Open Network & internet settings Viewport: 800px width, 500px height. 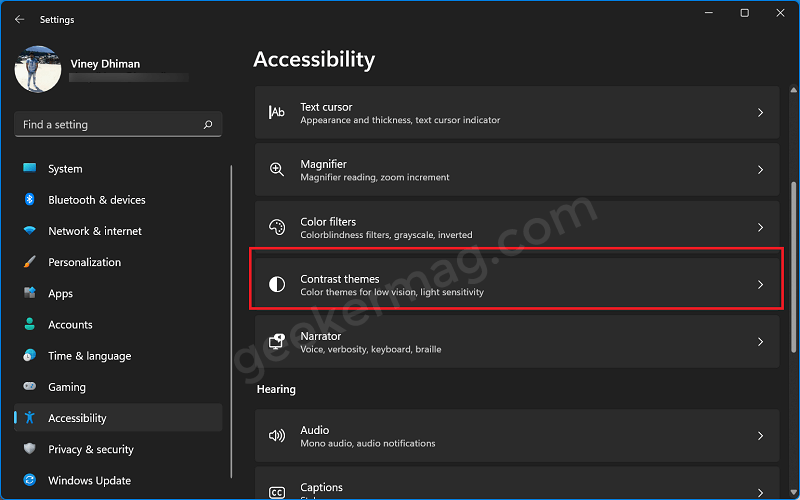tap(118, 231)
